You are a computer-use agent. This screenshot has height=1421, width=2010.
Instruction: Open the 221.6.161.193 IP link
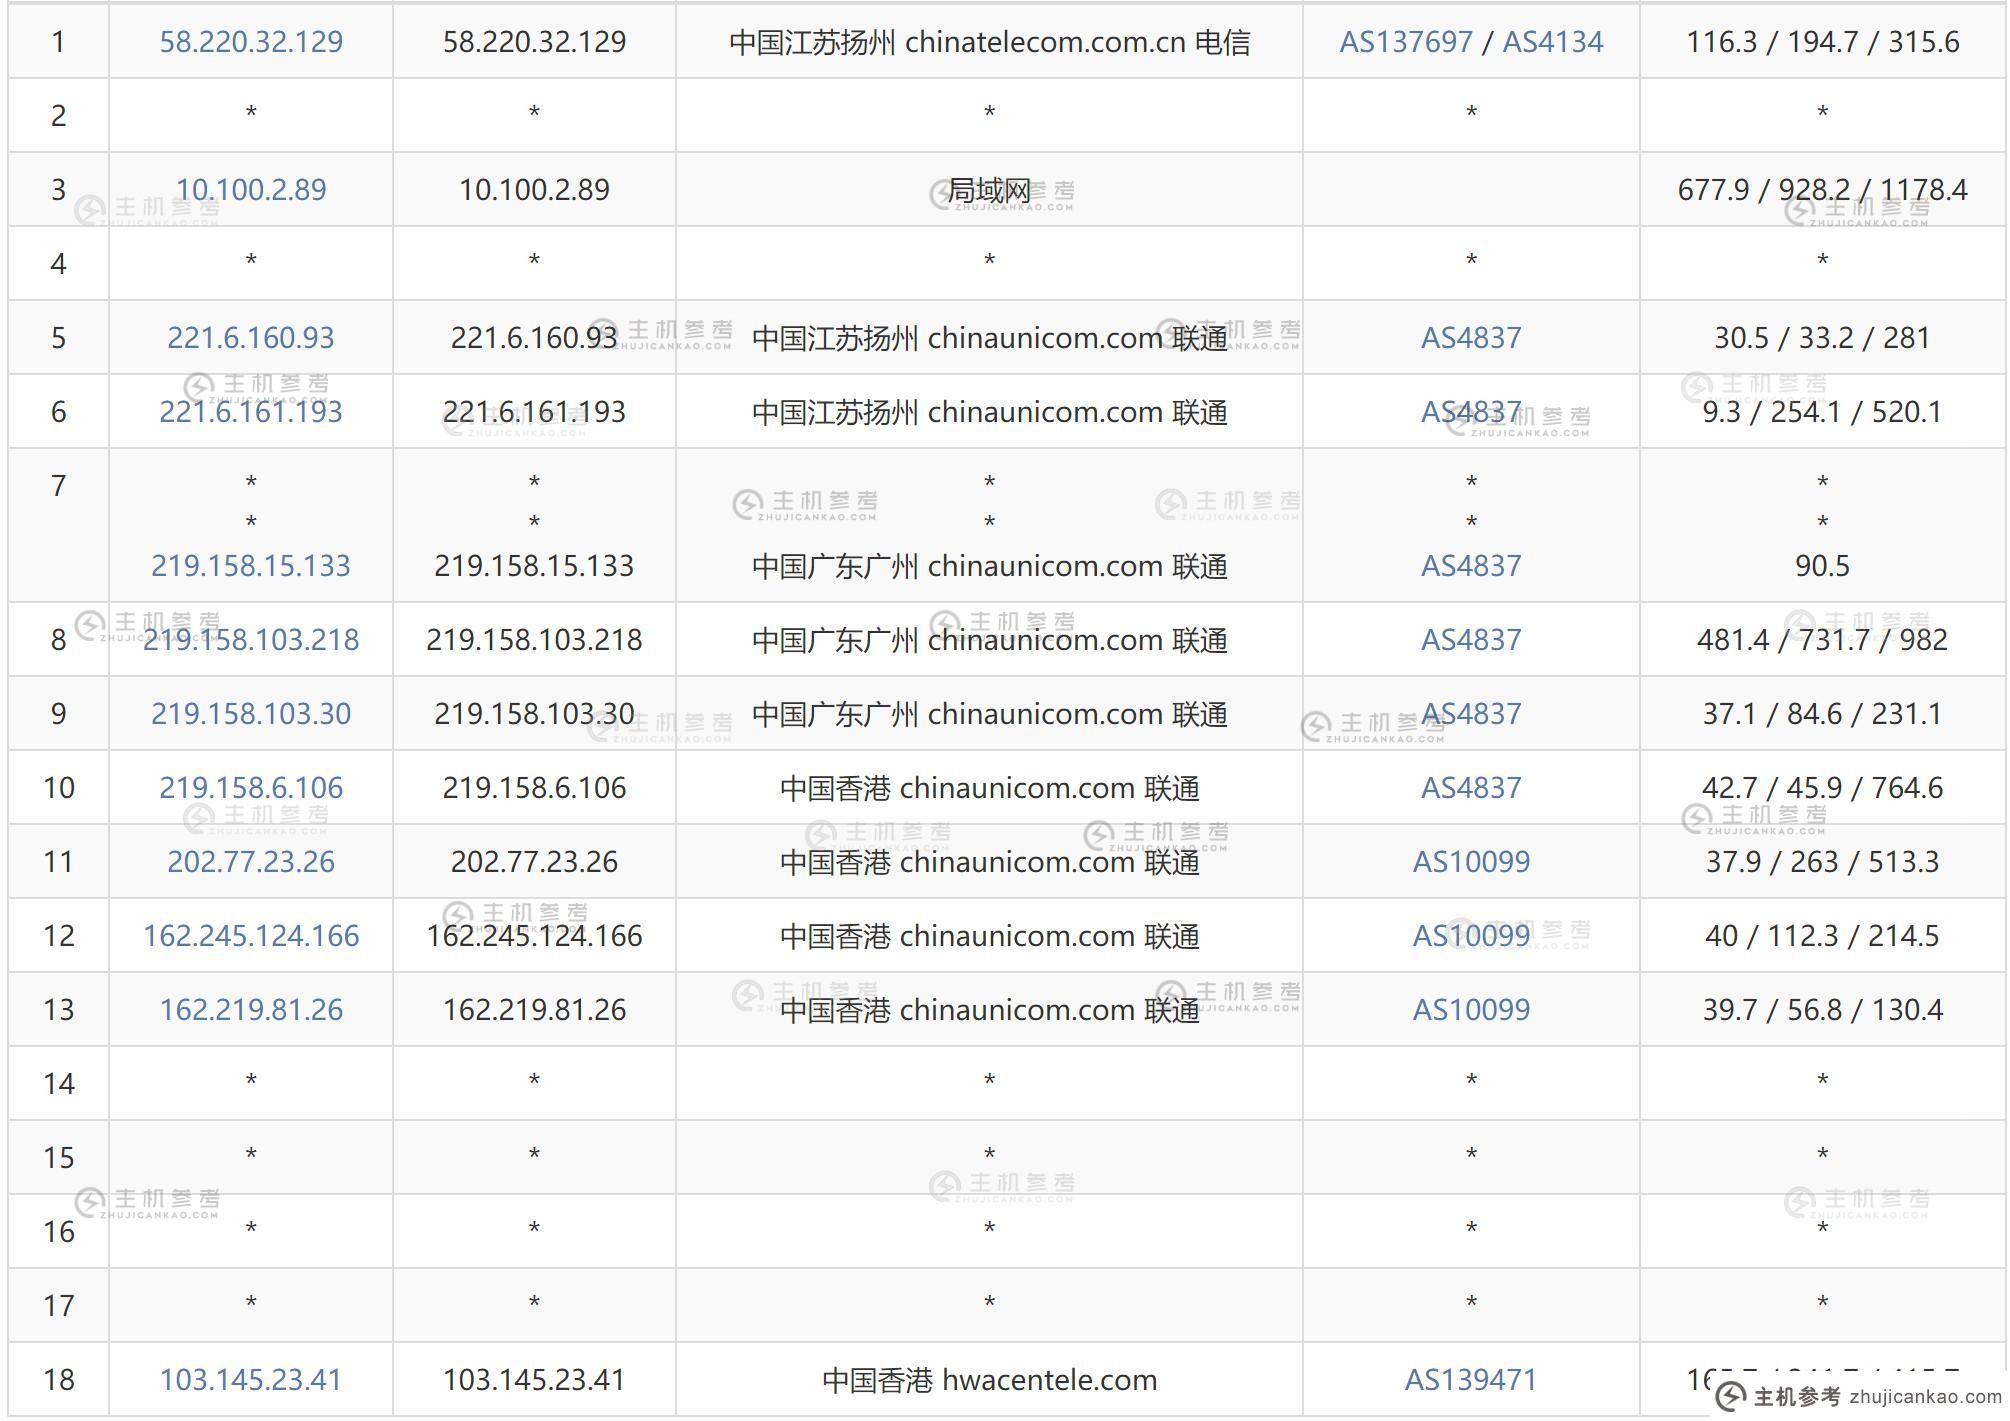251,412
